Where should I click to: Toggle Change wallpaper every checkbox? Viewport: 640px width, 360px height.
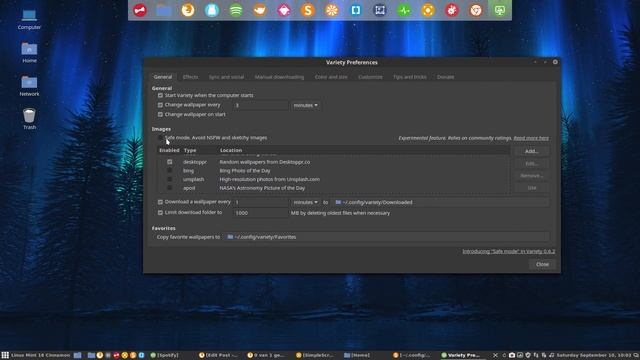160,105
